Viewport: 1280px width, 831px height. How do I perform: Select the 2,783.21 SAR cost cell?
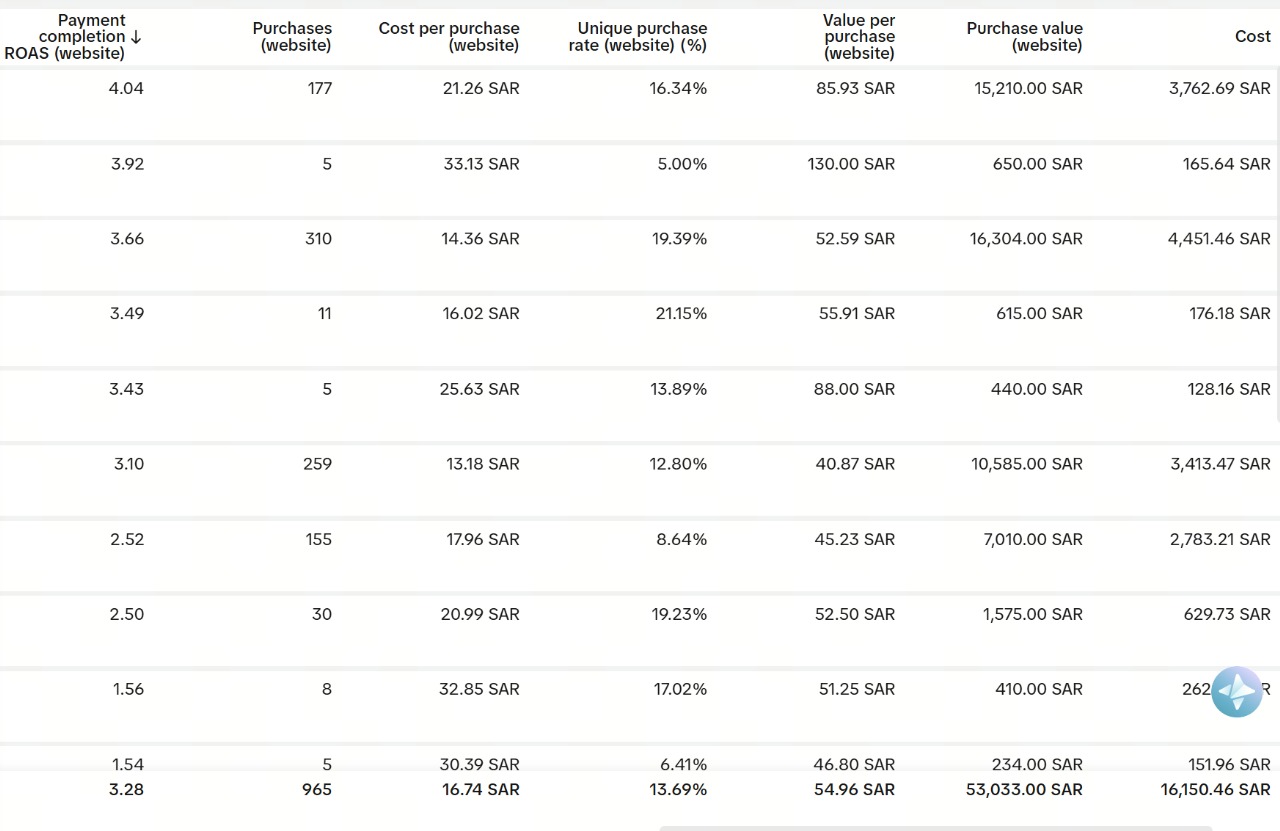click(1220, 540)
